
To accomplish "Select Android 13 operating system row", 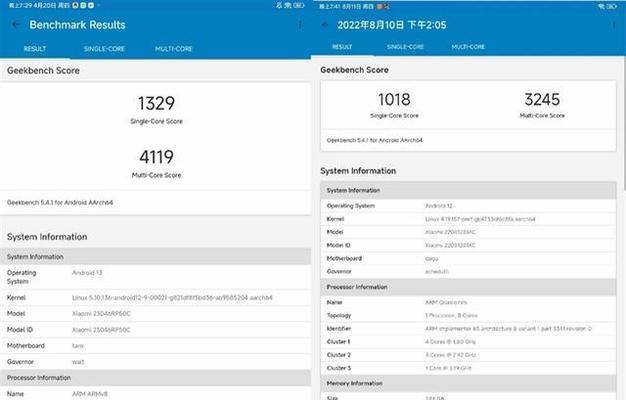I will click(155, 277).
